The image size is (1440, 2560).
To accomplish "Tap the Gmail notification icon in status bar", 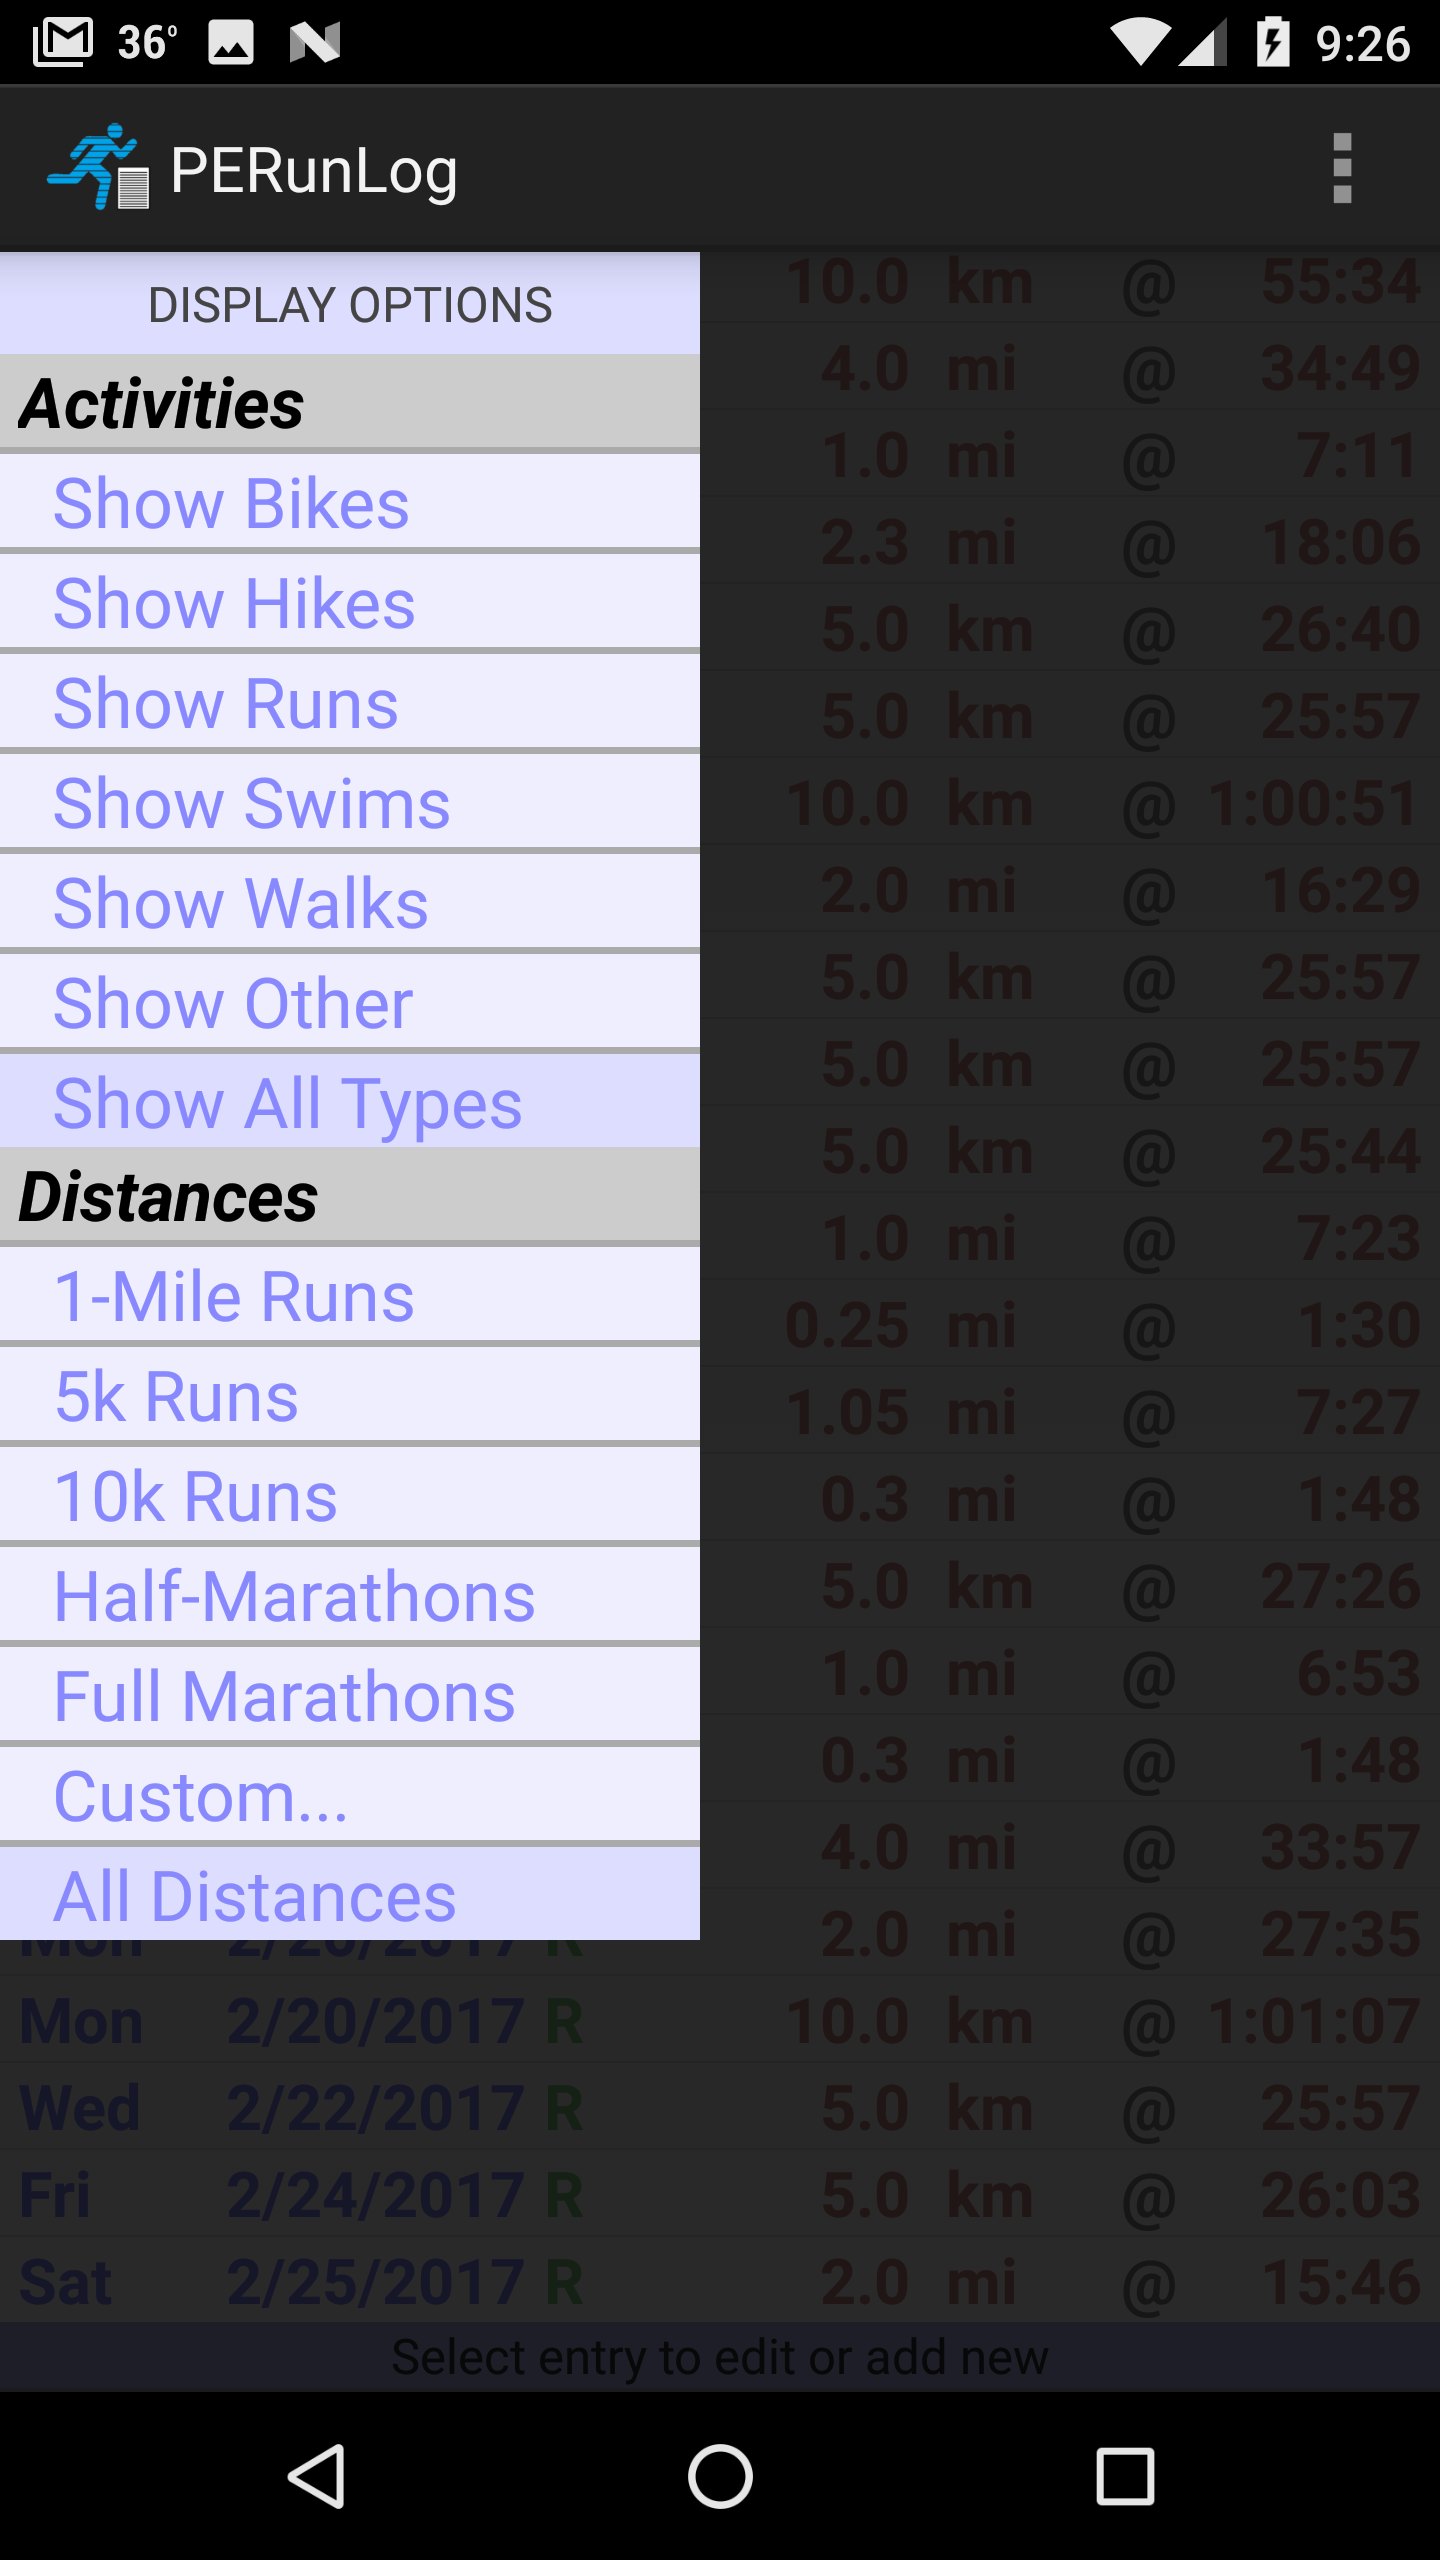I will (60, 40).
